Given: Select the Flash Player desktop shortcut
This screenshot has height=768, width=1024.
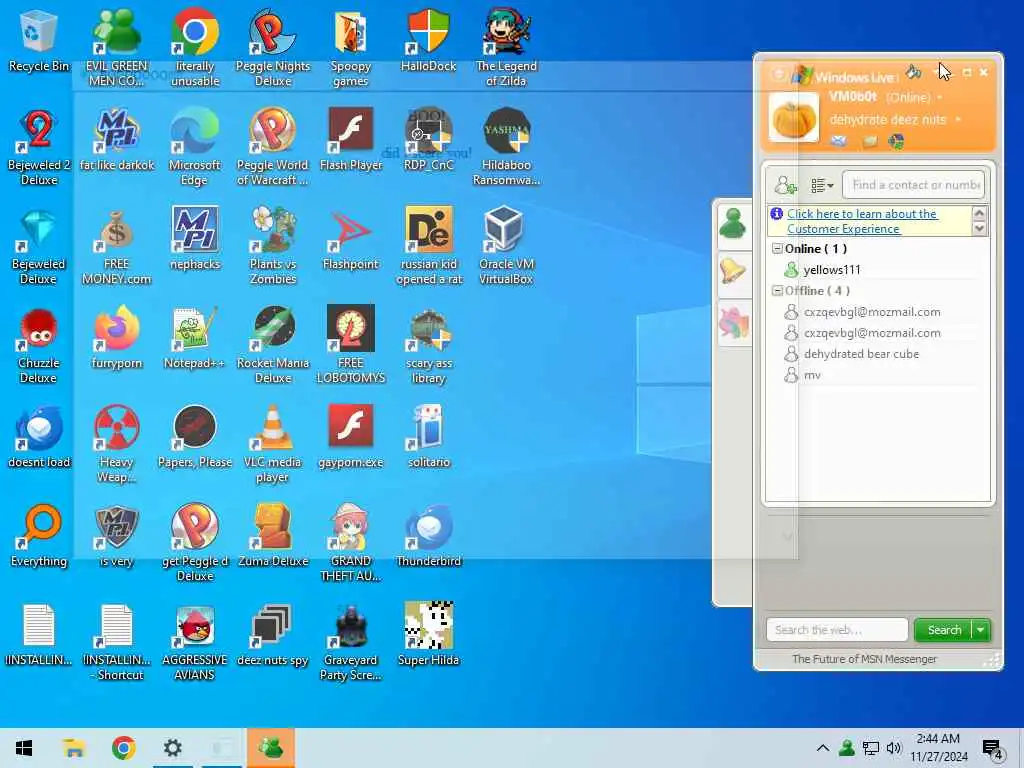Looking at the screenshot, I should point(350,140).
